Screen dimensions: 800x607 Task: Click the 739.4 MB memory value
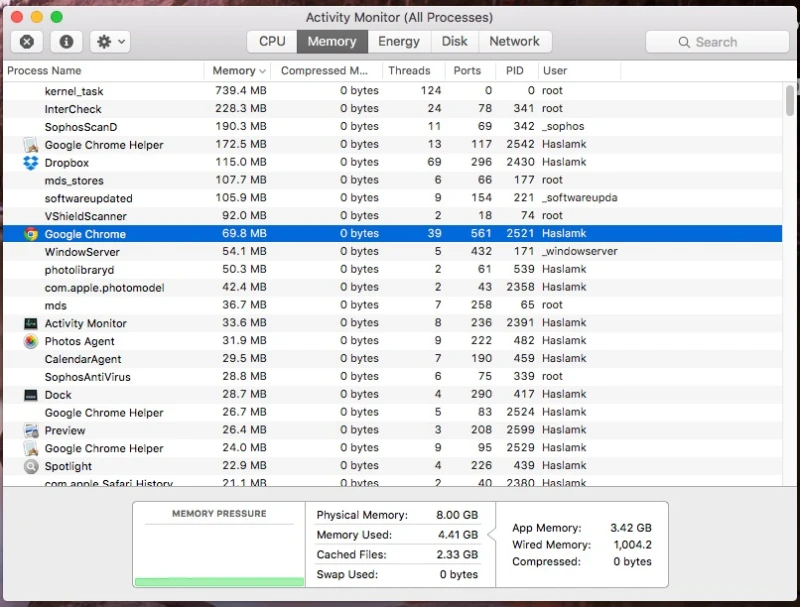click(241, 90)
